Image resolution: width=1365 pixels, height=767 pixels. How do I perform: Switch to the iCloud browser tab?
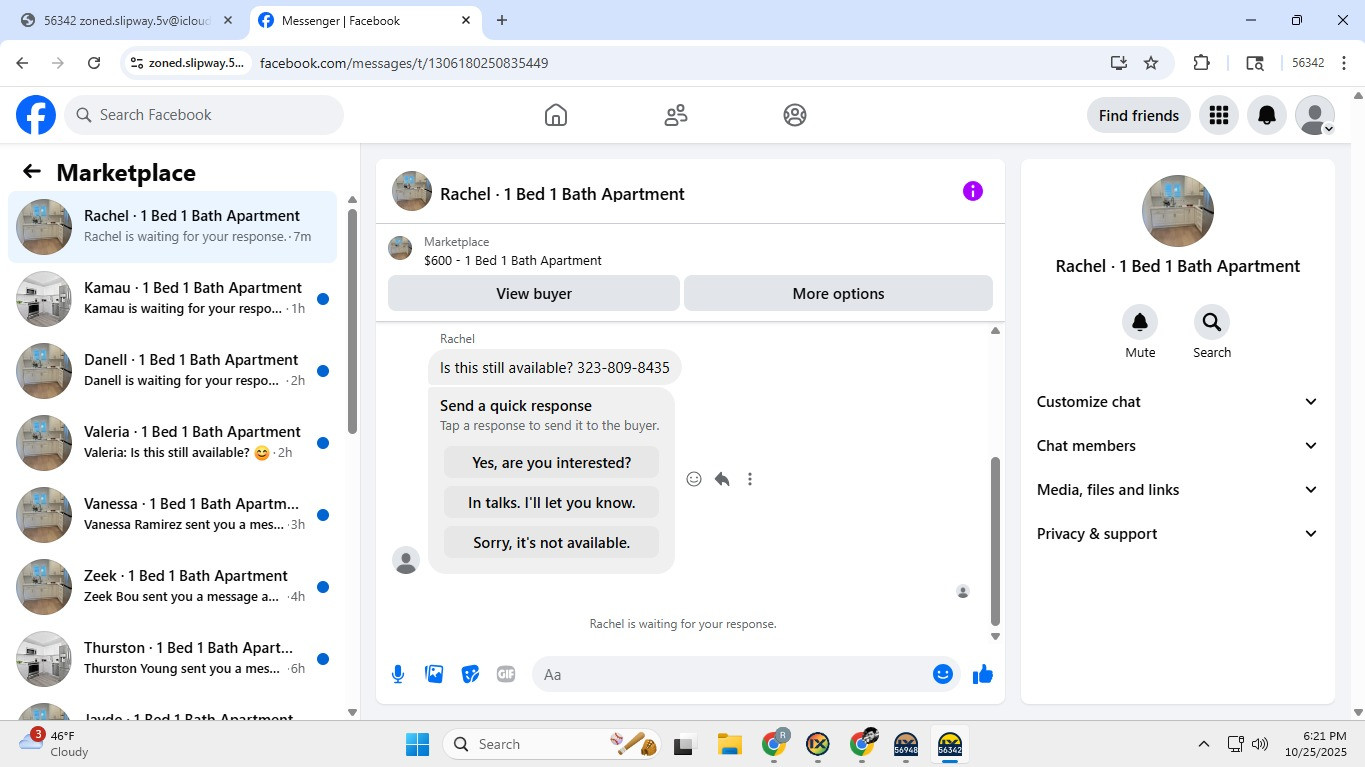coord(125,20)
